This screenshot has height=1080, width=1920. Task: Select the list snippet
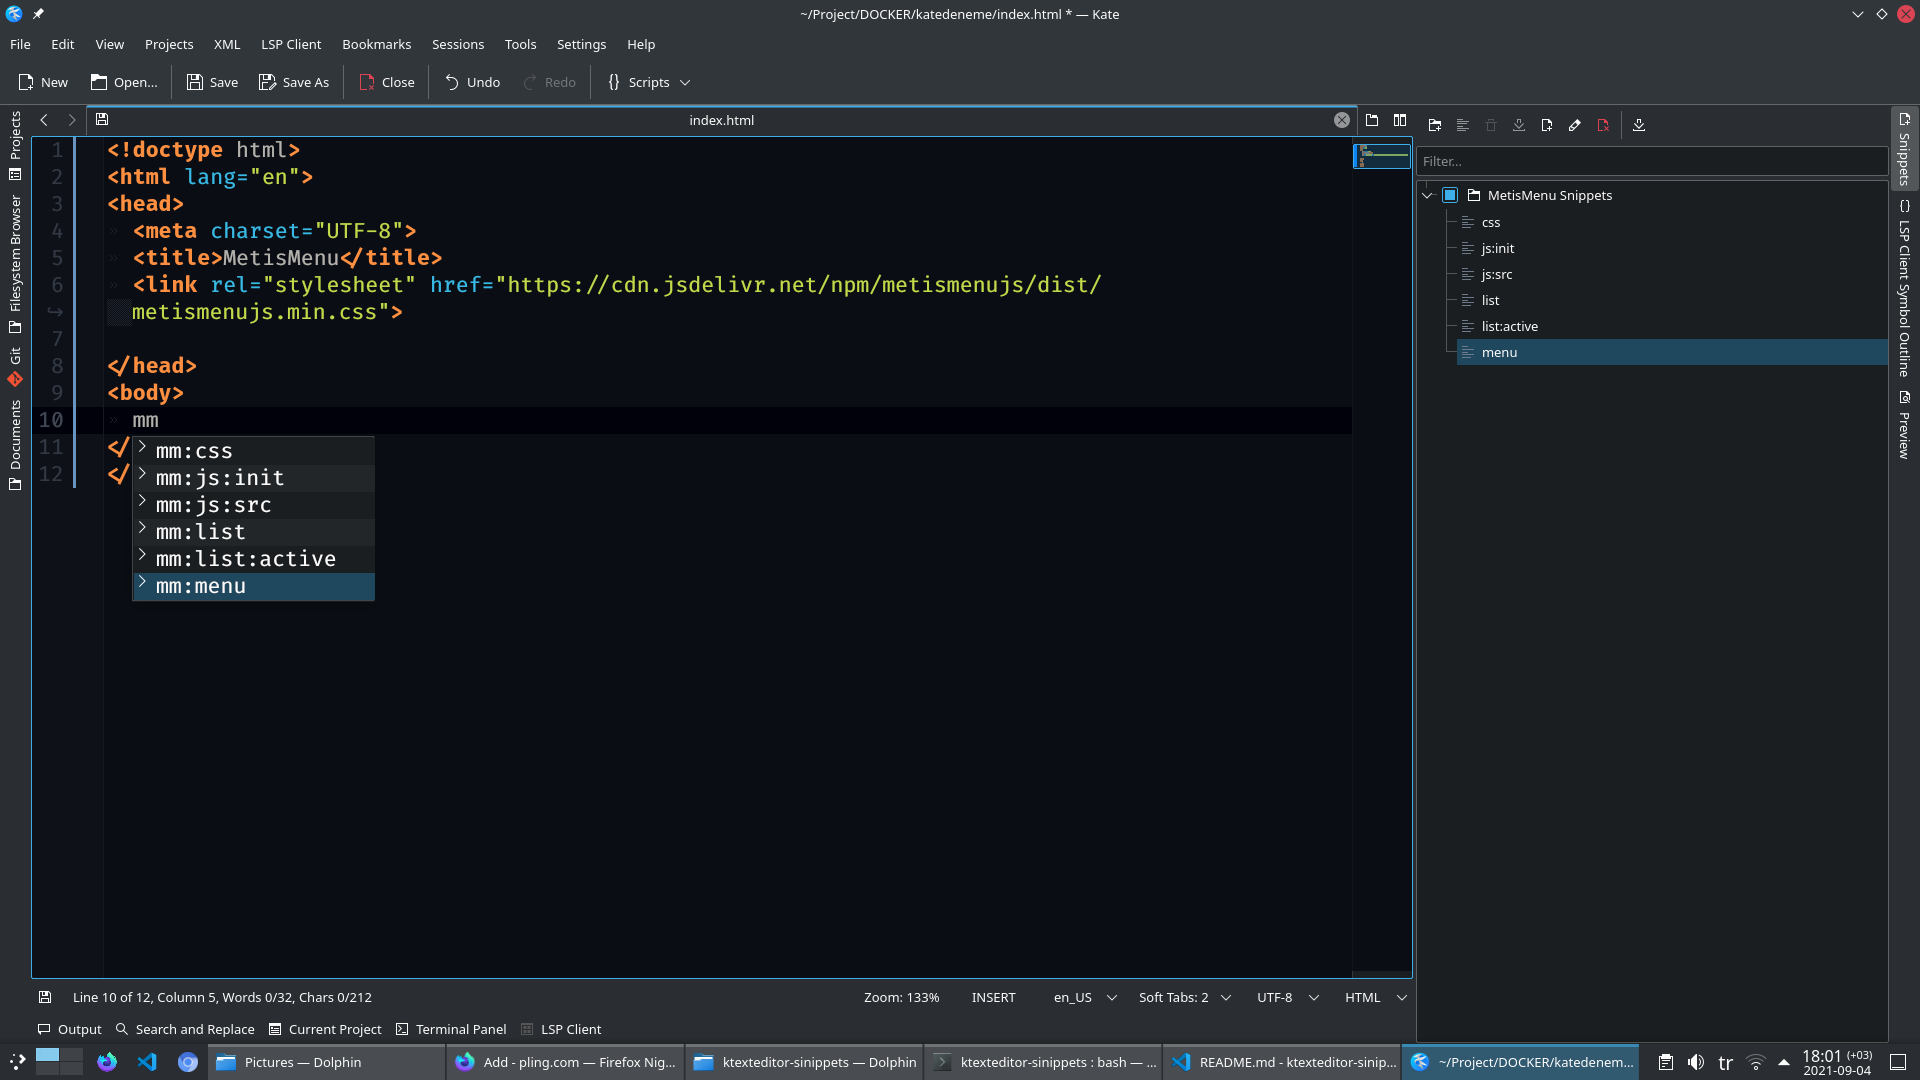tap(1490, 300)
